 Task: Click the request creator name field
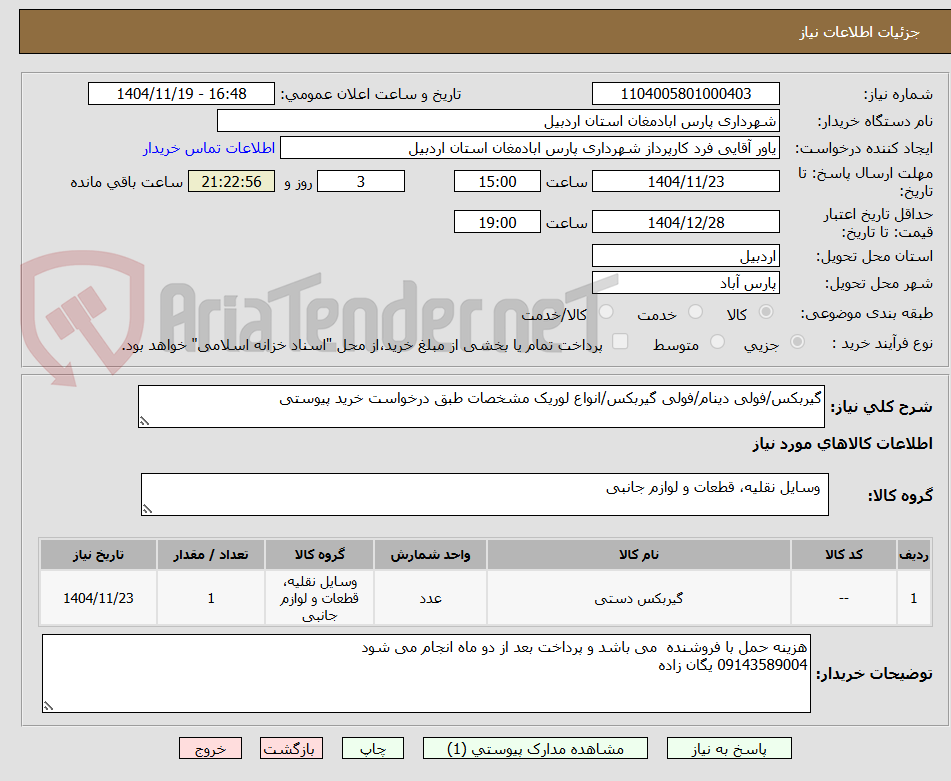coord(529,149)
